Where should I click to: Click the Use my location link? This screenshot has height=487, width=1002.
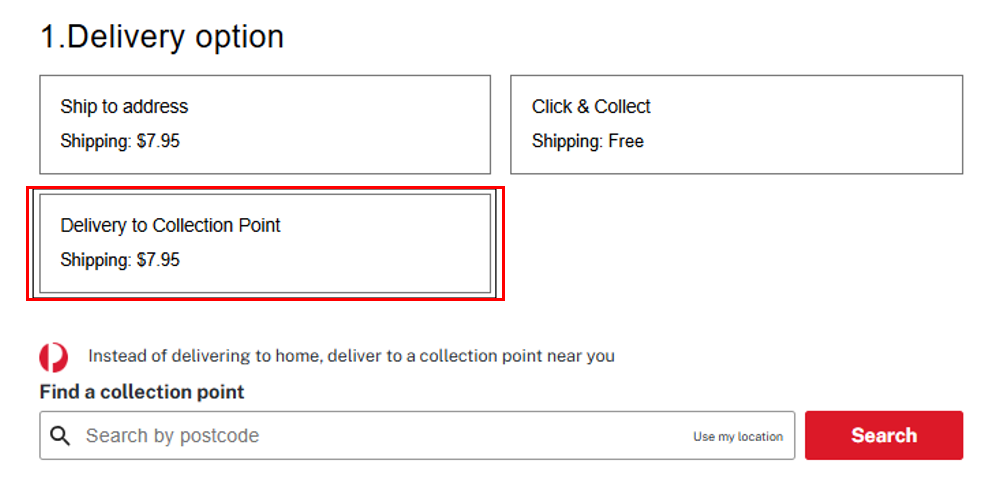click(x=738, y=437)
